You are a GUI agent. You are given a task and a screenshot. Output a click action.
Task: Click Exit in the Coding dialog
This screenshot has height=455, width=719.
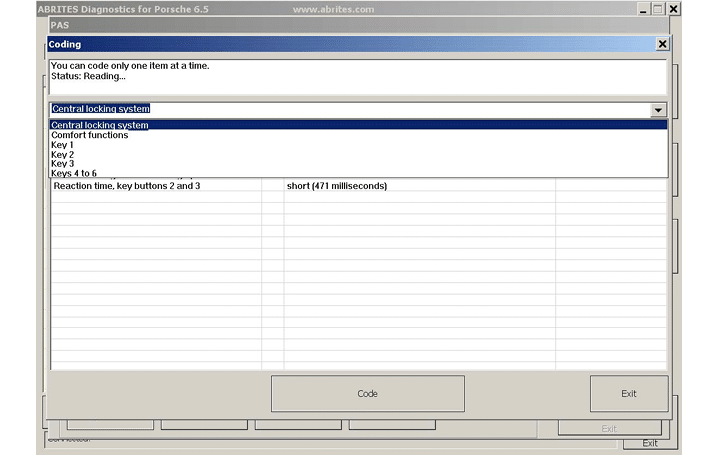(628, 394)
